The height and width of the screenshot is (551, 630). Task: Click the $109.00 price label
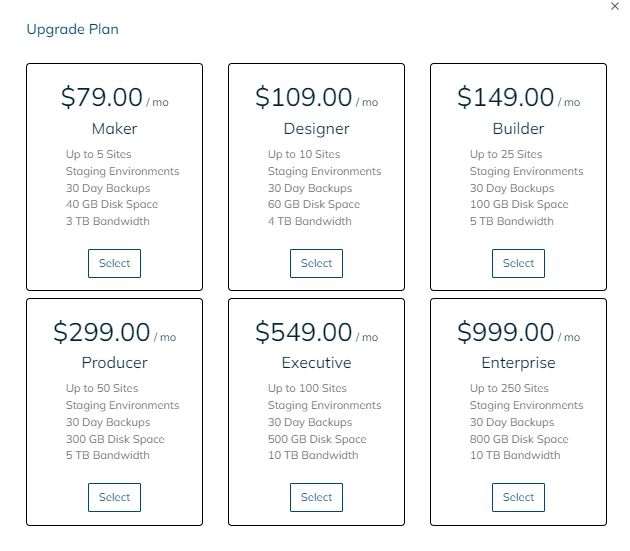(304, 97)
